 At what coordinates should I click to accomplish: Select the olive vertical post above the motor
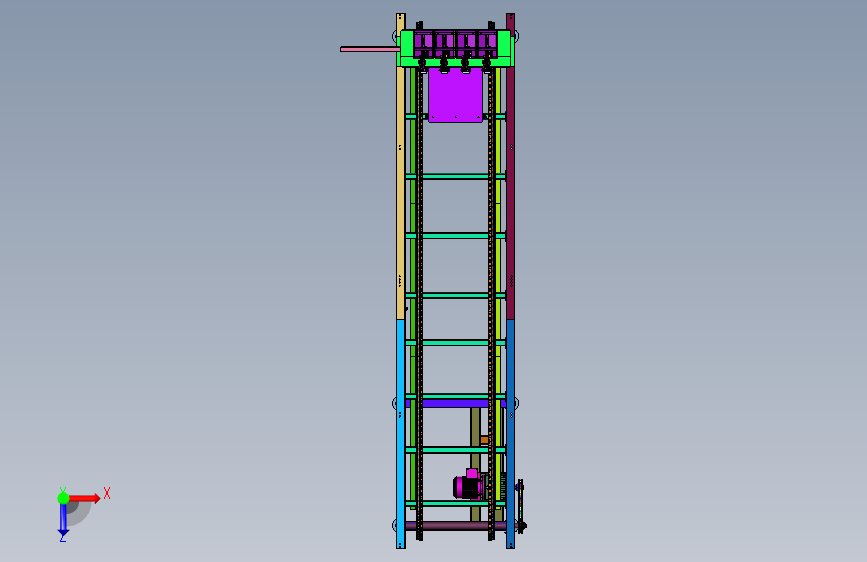point(475,427)
